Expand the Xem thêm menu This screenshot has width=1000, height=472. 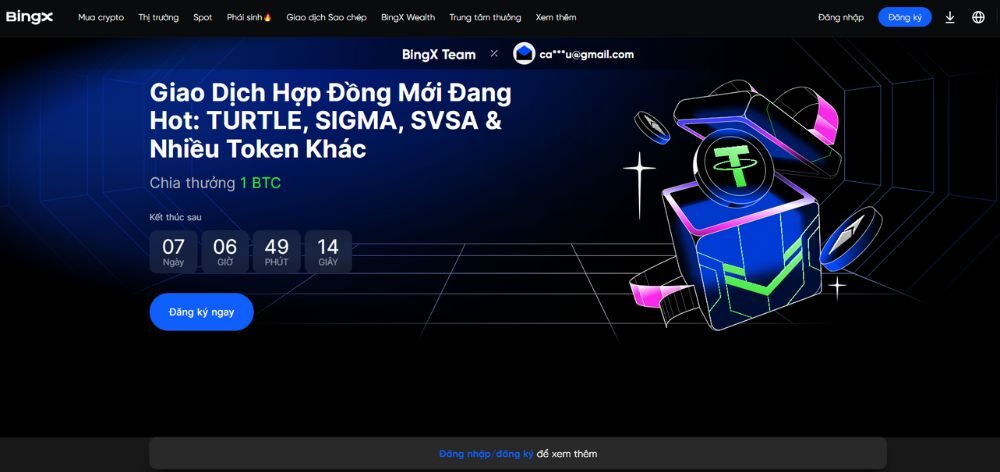pyautogui.click(x=555, y=17)
